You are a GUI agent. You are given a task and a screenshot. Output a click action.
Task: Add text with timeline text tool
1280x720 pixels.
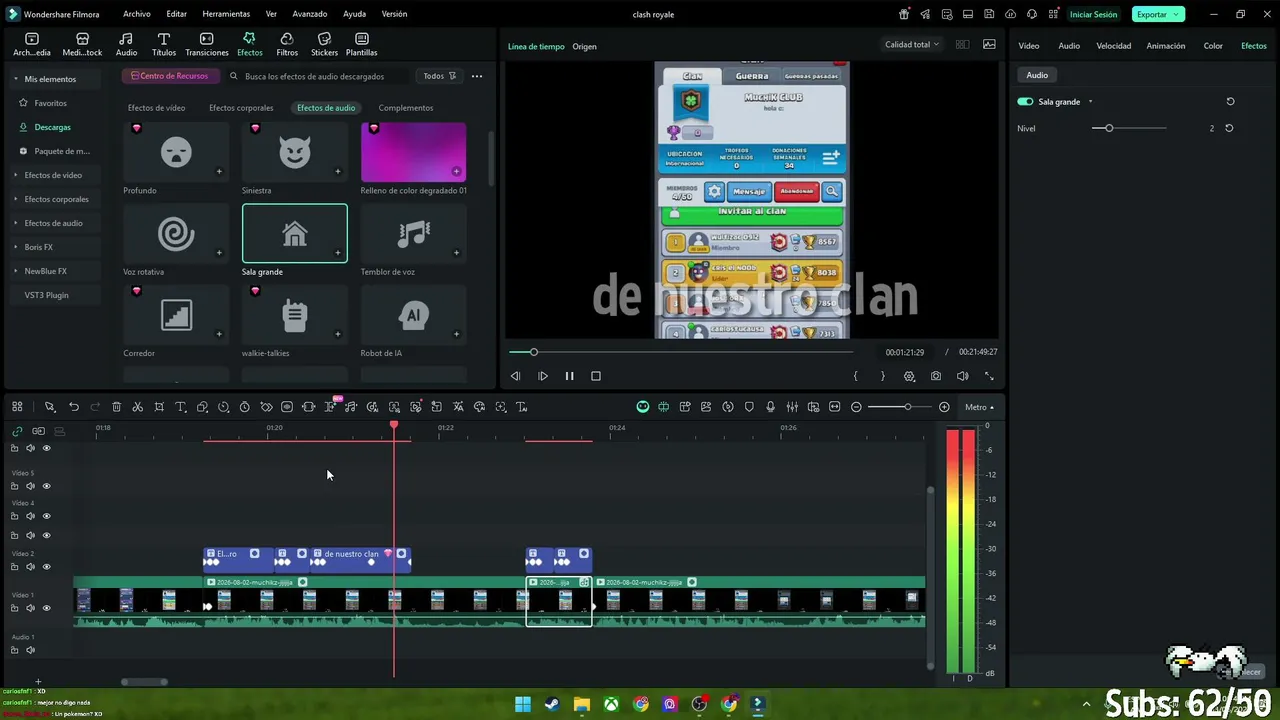click(181, 407)
